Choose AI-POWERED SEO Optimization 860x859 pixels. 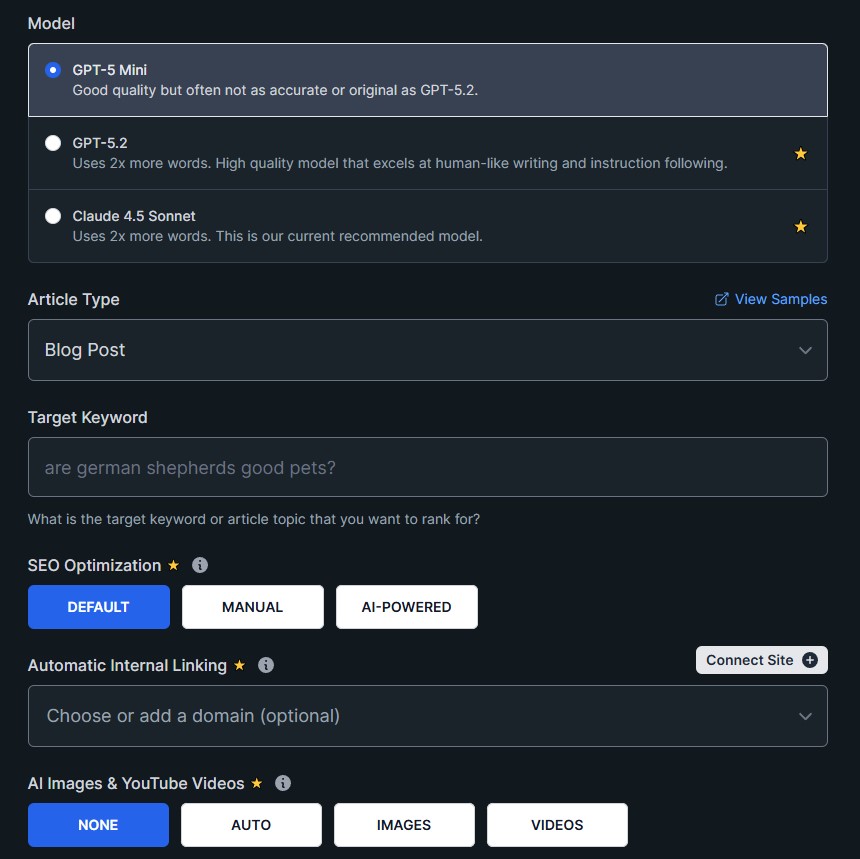(406, 607)
